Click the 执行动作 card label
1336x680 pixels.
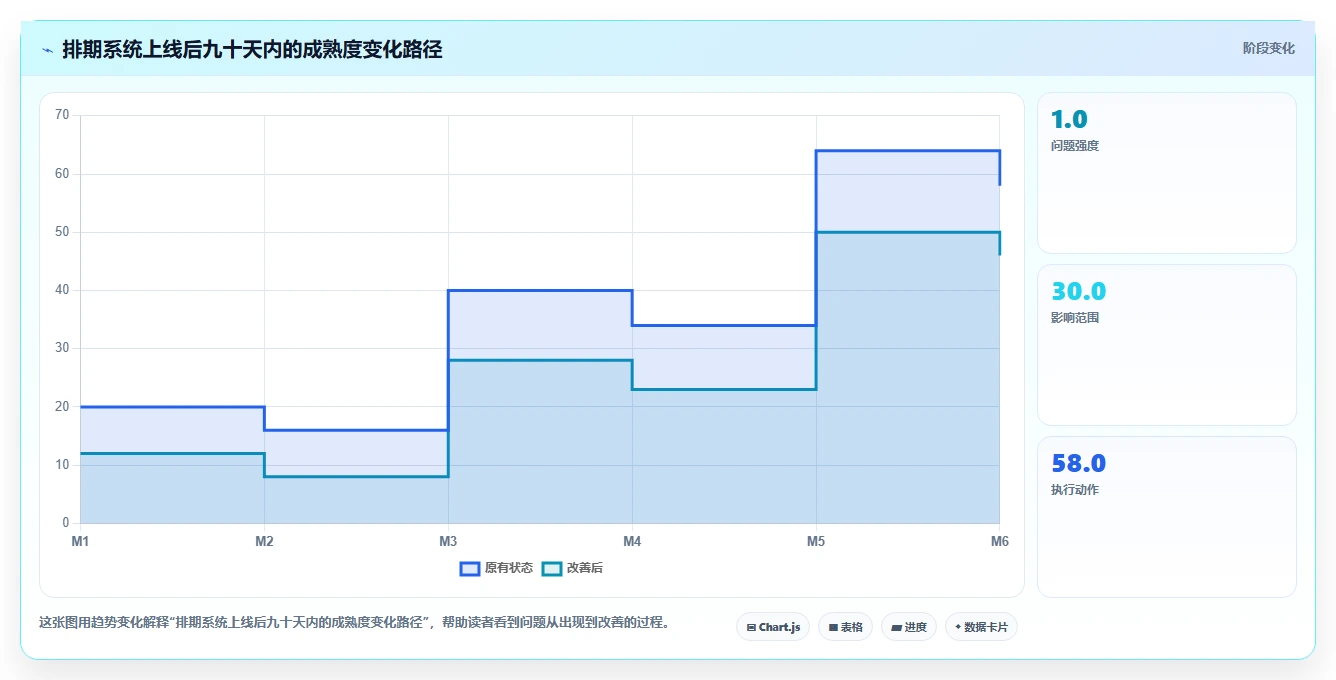pyautogui.click(x=1075, y=490)
